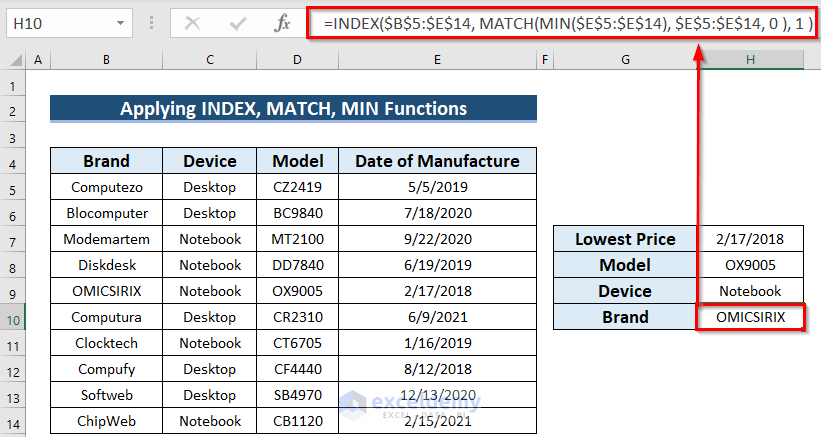Select the model cell CZ2419
This screenshot has width=821, height=437.
coord(297,187)
